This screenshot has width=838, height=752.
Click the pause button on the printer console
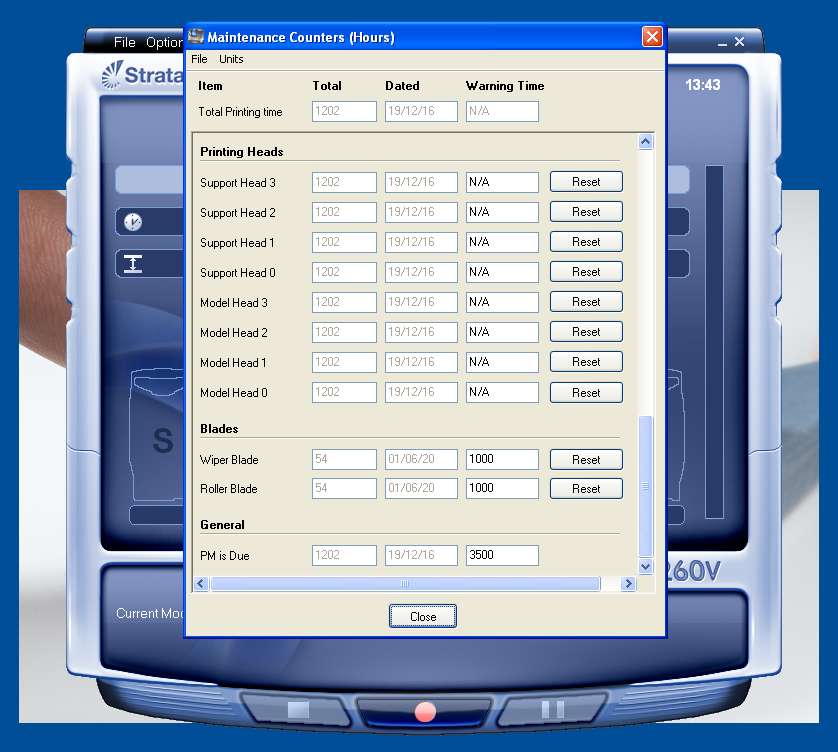(x=553, y=710)
